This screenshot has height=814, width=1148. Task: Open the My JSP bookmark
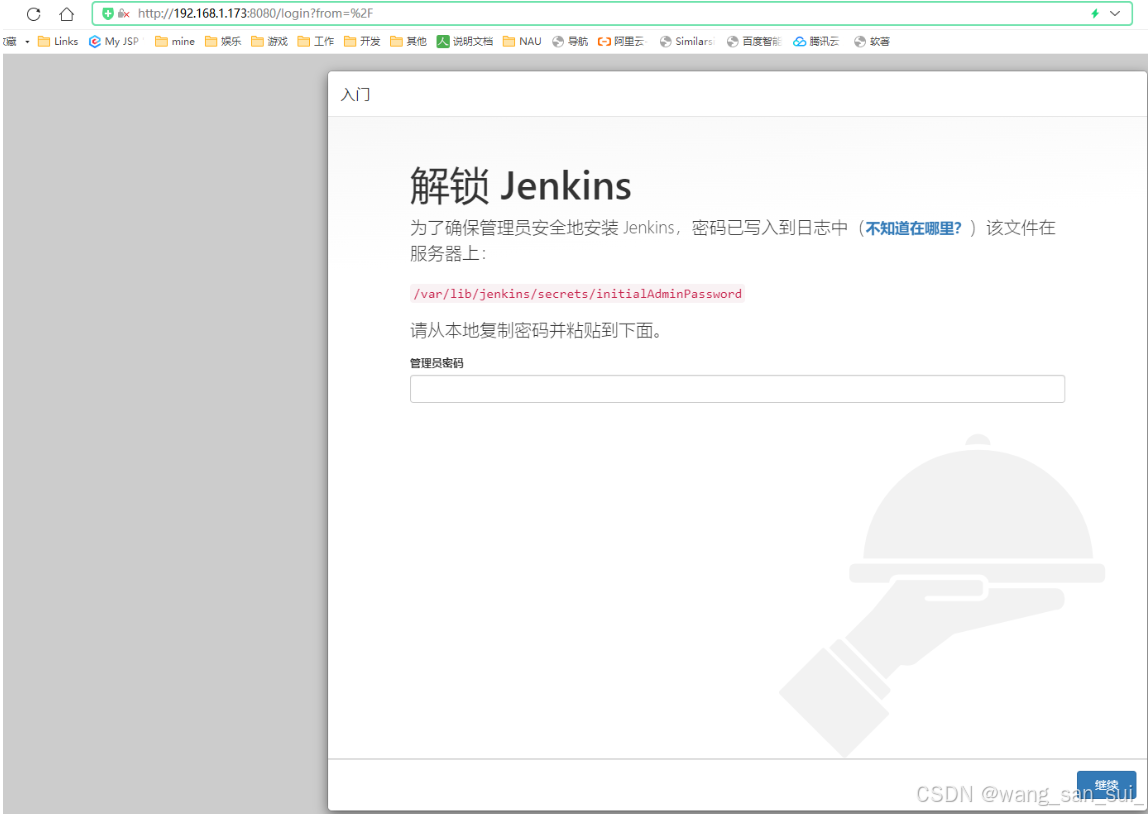114,42
